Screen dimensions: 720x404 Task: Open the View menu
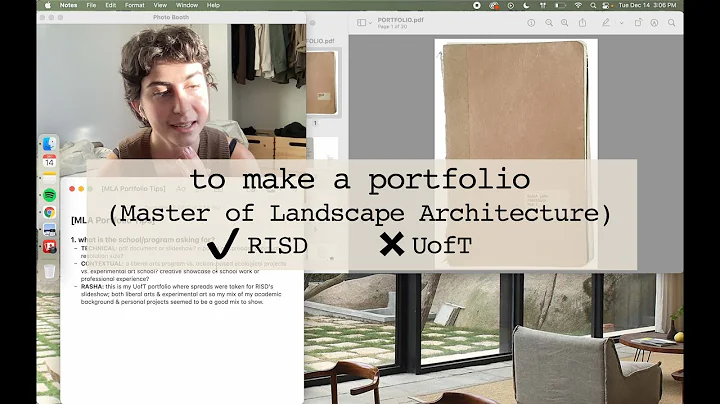coord(160,5)
